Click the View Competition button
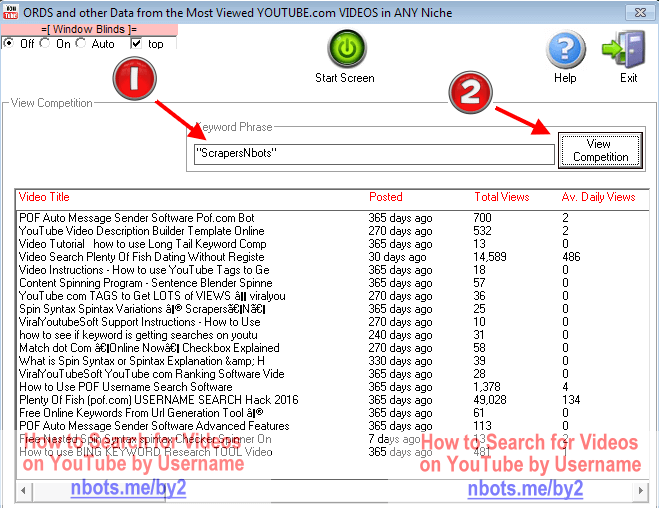The width and height of the screenshot is (659, 508). click(x=600, y=150)
